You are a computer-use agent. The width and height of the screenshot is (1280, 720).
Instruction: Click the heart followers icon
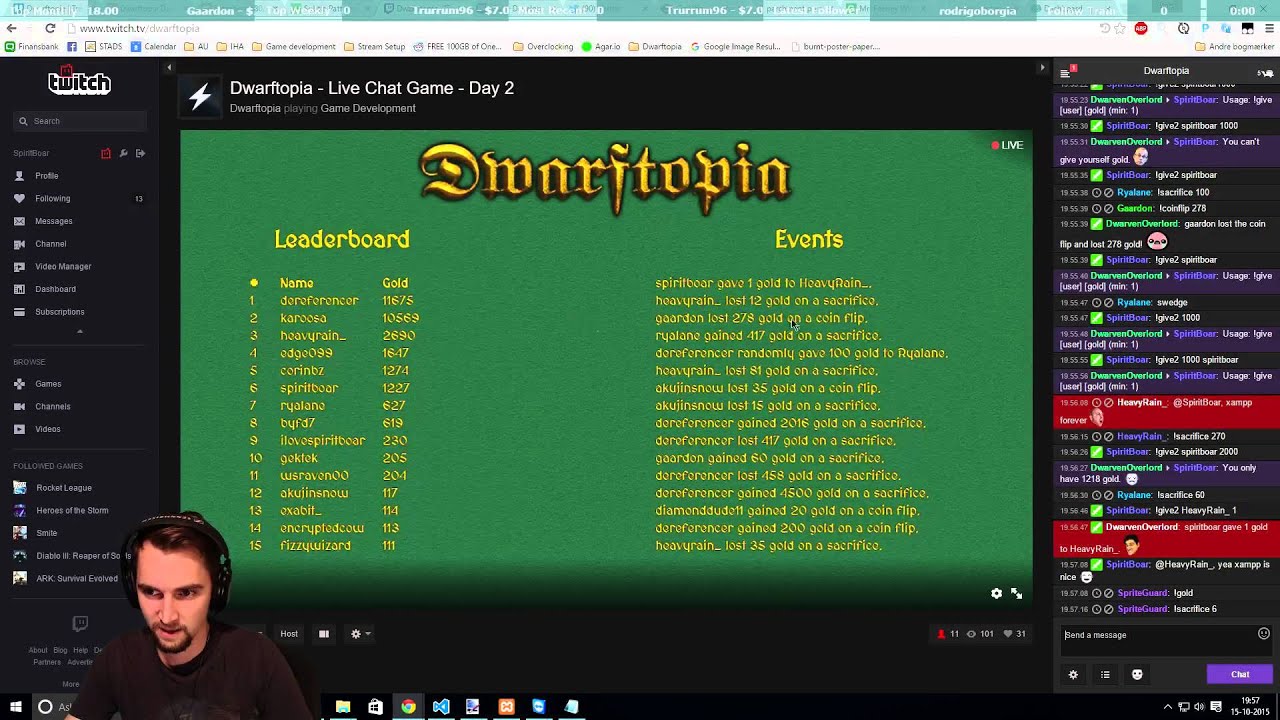1008,634
